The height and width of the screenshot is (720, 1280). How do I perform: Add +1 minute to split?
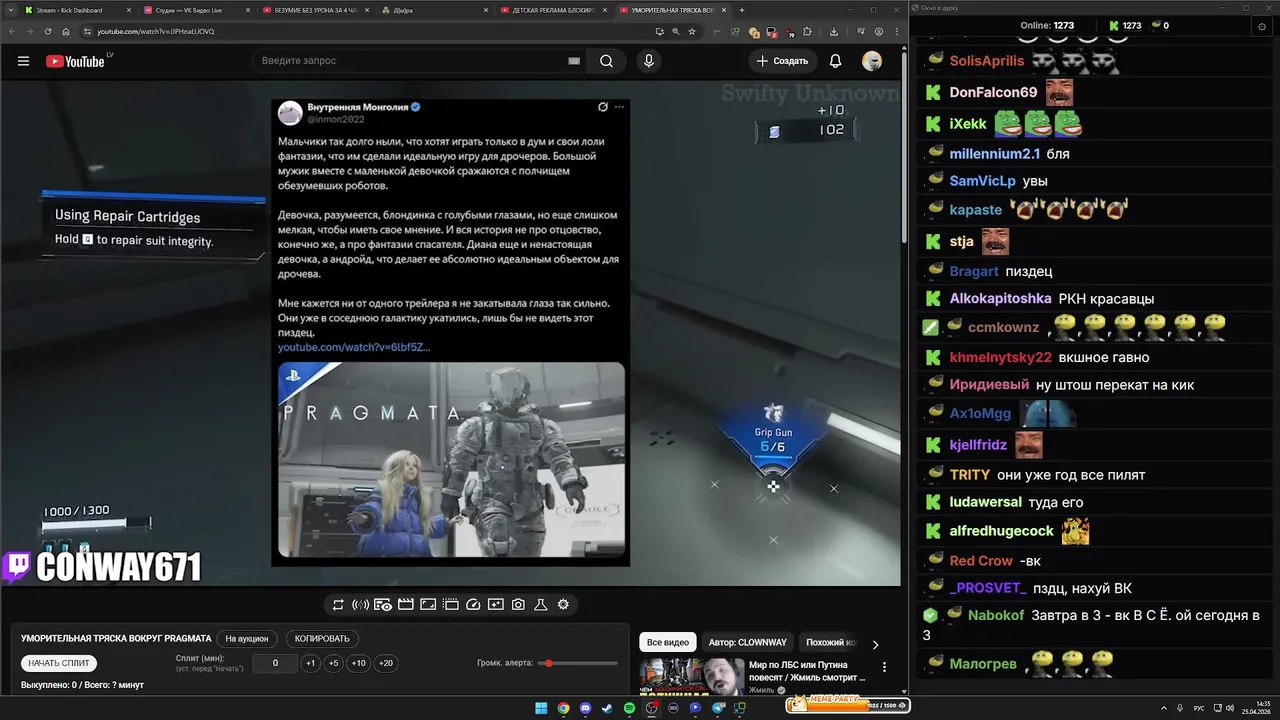pyautogui.click(x=311, y=663)
